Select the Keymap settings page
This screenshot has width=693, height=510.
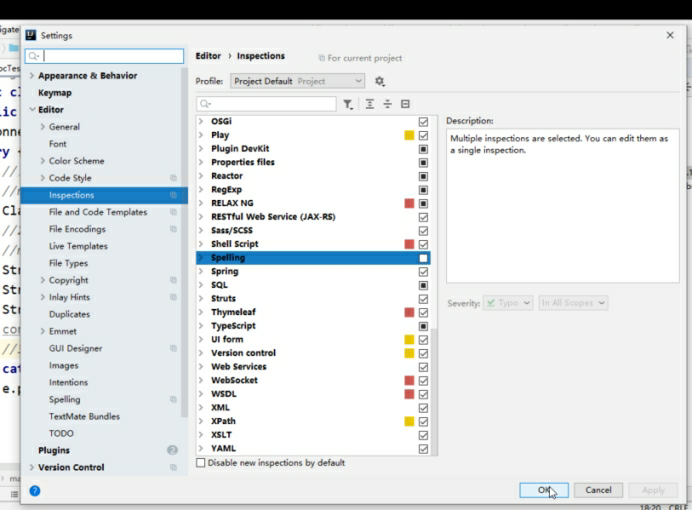click(x=55, y=93)
